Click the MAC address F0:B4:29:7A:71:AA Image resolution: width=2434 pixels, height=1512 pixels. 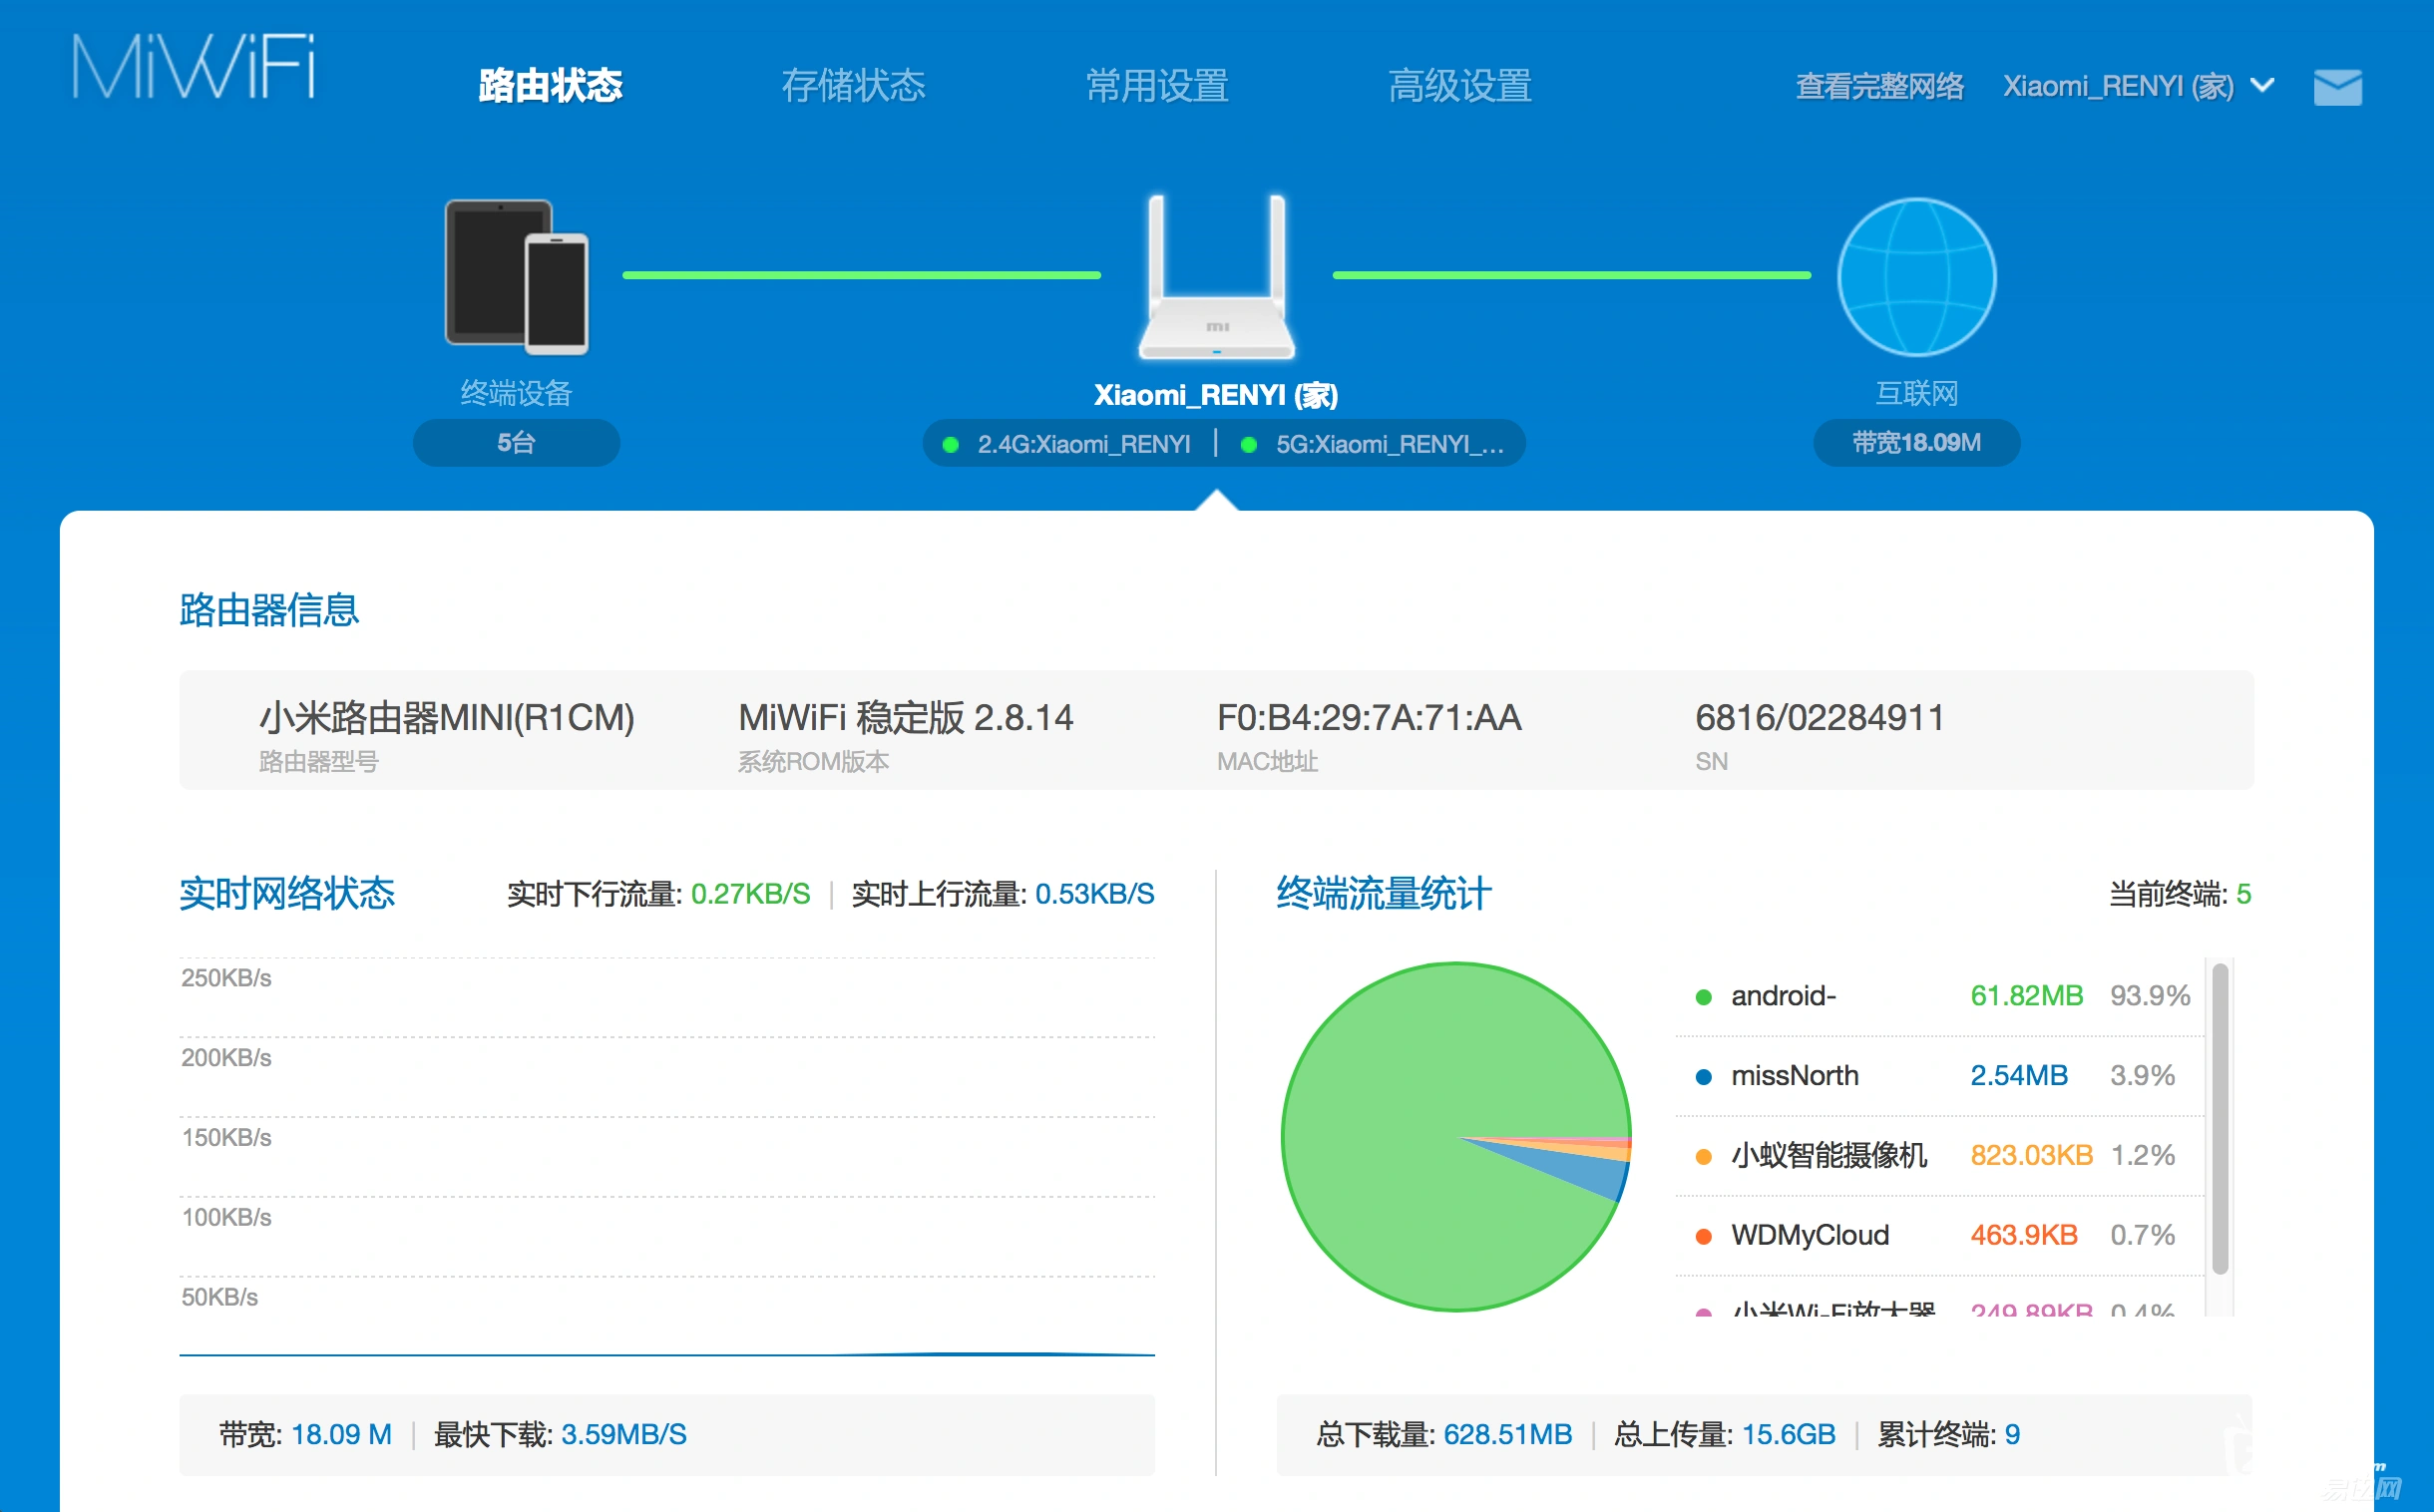click(1369, 718)
